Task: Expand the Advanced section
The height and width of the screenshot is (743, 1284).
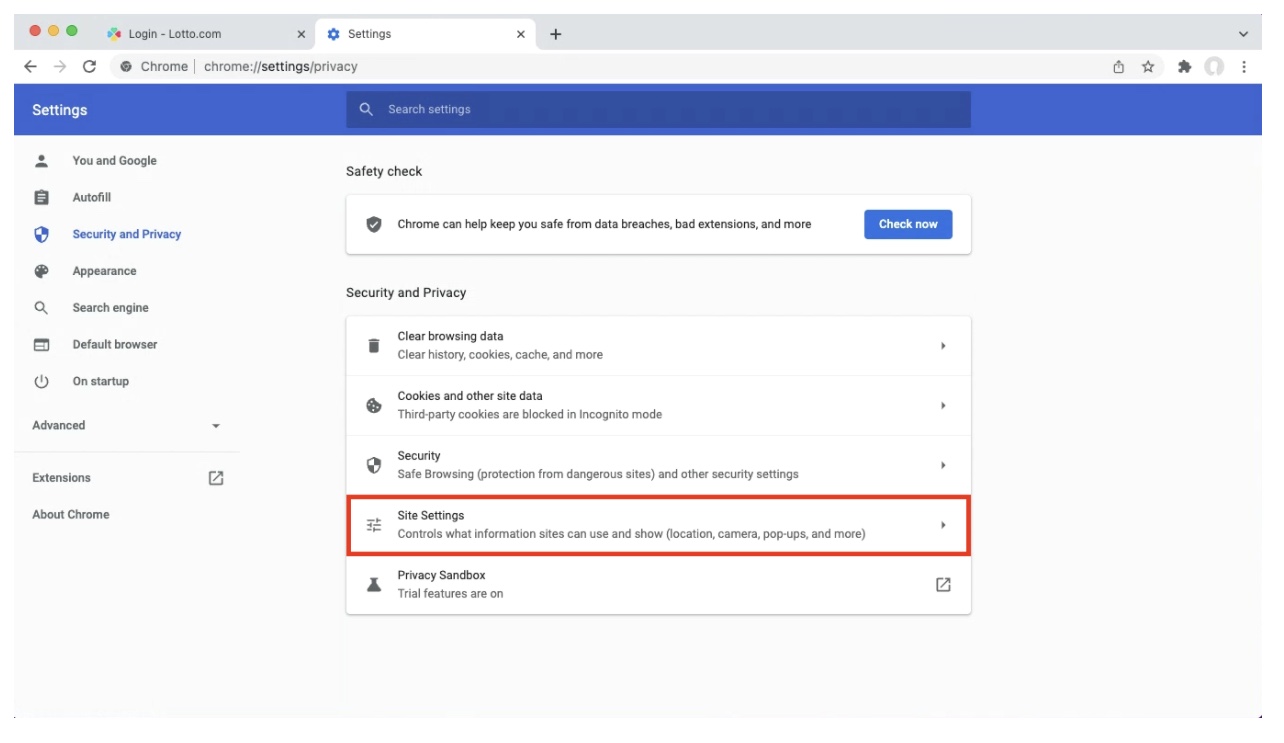Action: (127, 426)
